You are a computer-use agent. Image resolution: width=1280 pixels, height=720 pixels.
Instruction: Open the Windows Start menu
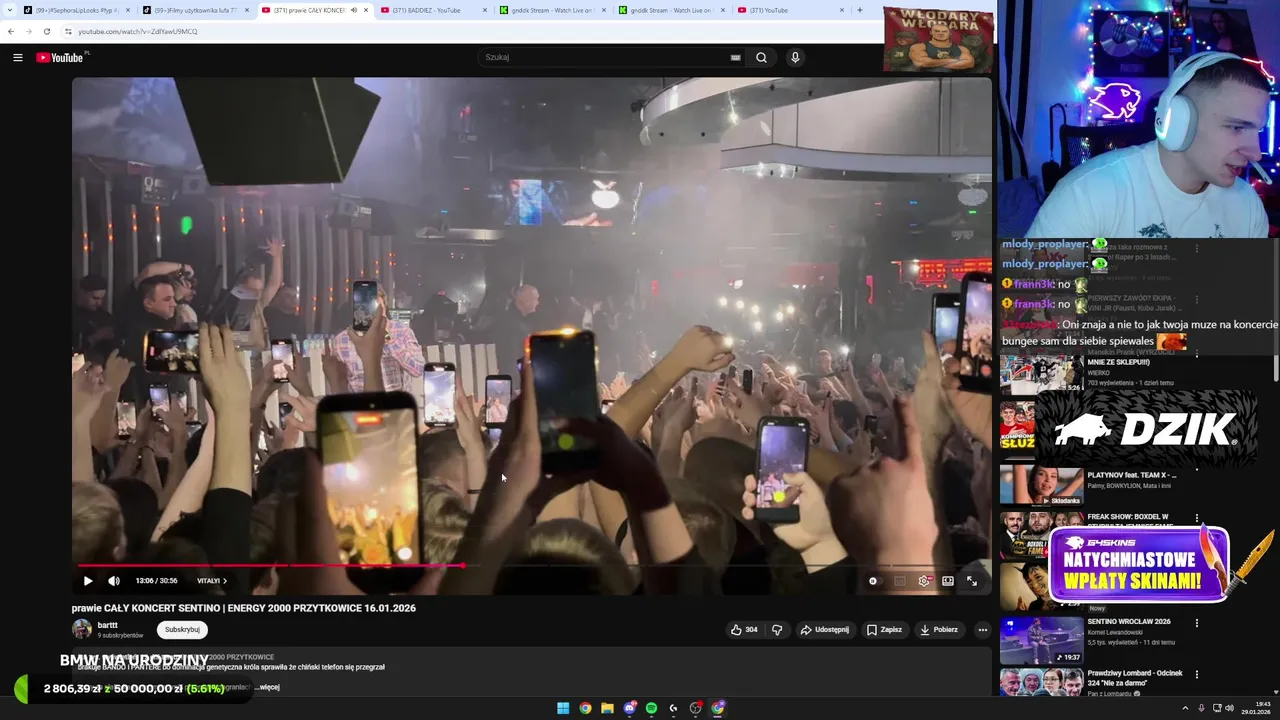[563, 708]
